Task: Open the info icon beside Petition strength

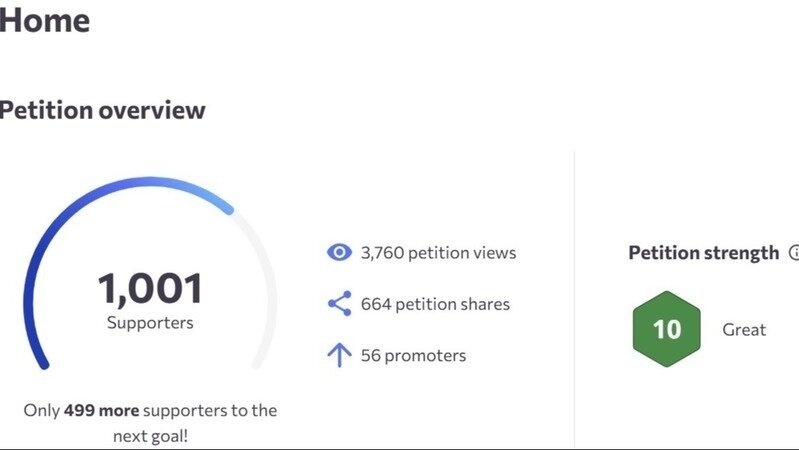Action: click(794, 253)
